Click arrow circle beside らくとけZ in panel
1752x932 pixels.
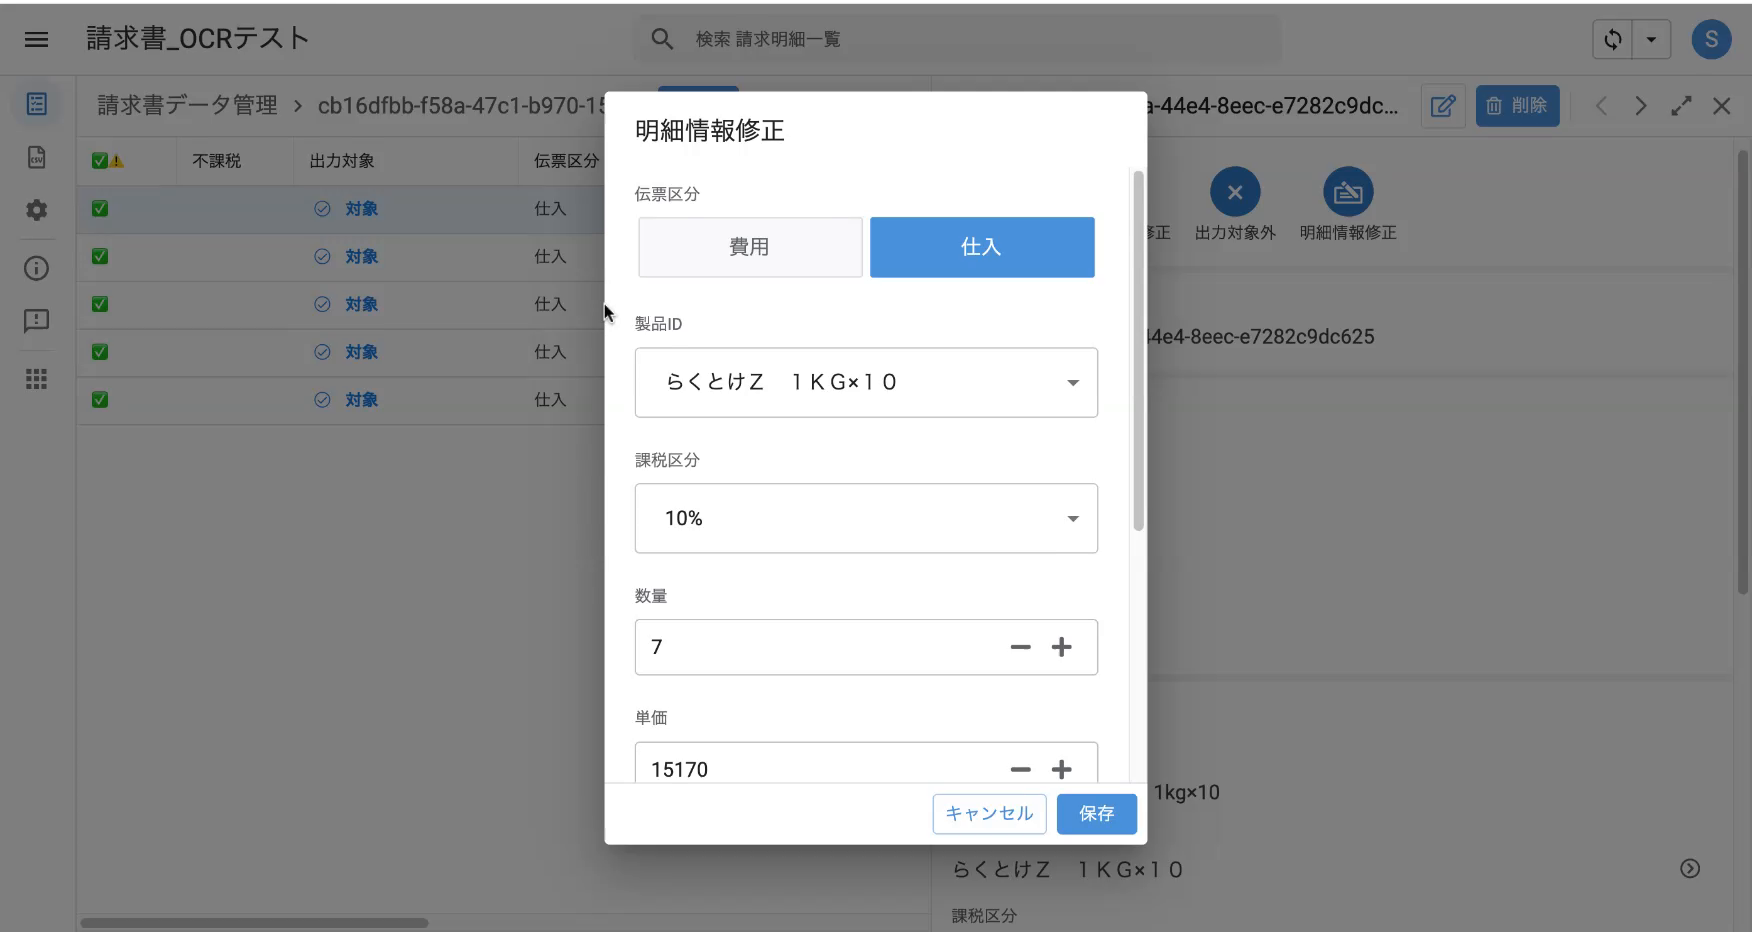[1690, 869]
